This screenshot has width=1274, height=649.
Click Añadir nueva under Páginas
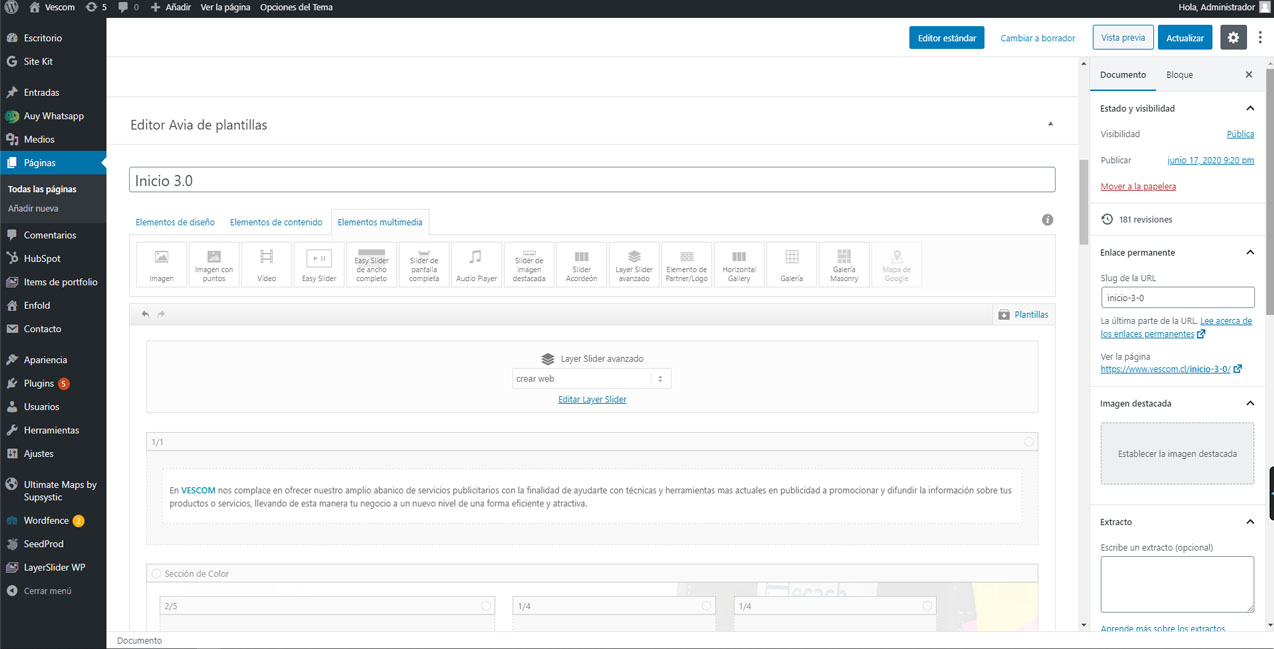33,209
